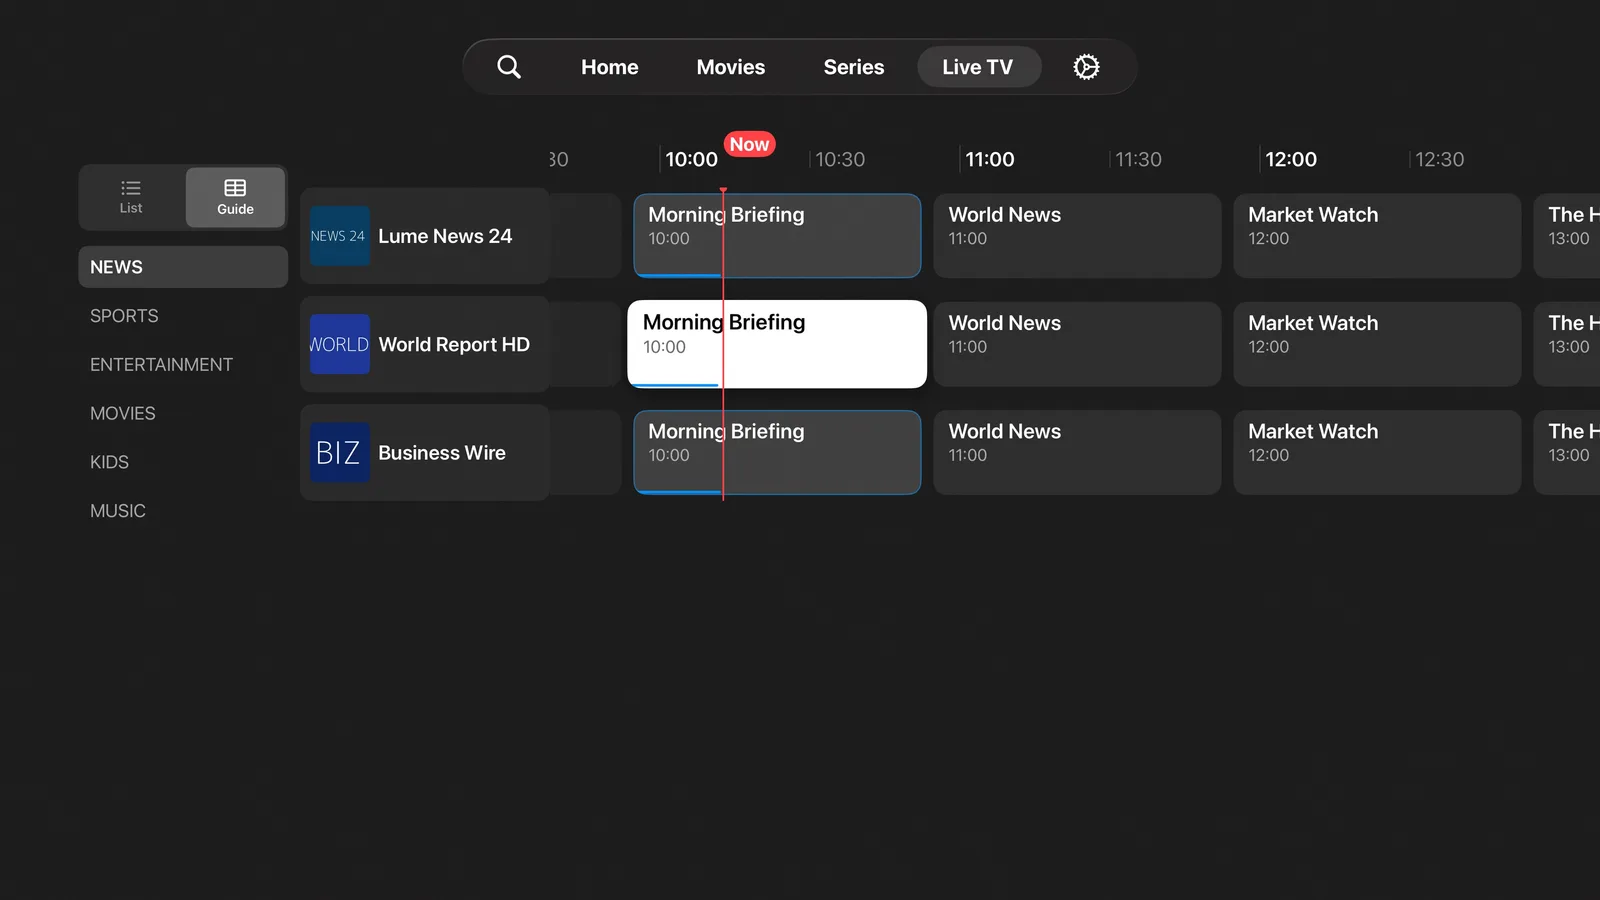The image size is (1600, 900).
Task: Click the 10:30 time marker
Action: [840, 159]
